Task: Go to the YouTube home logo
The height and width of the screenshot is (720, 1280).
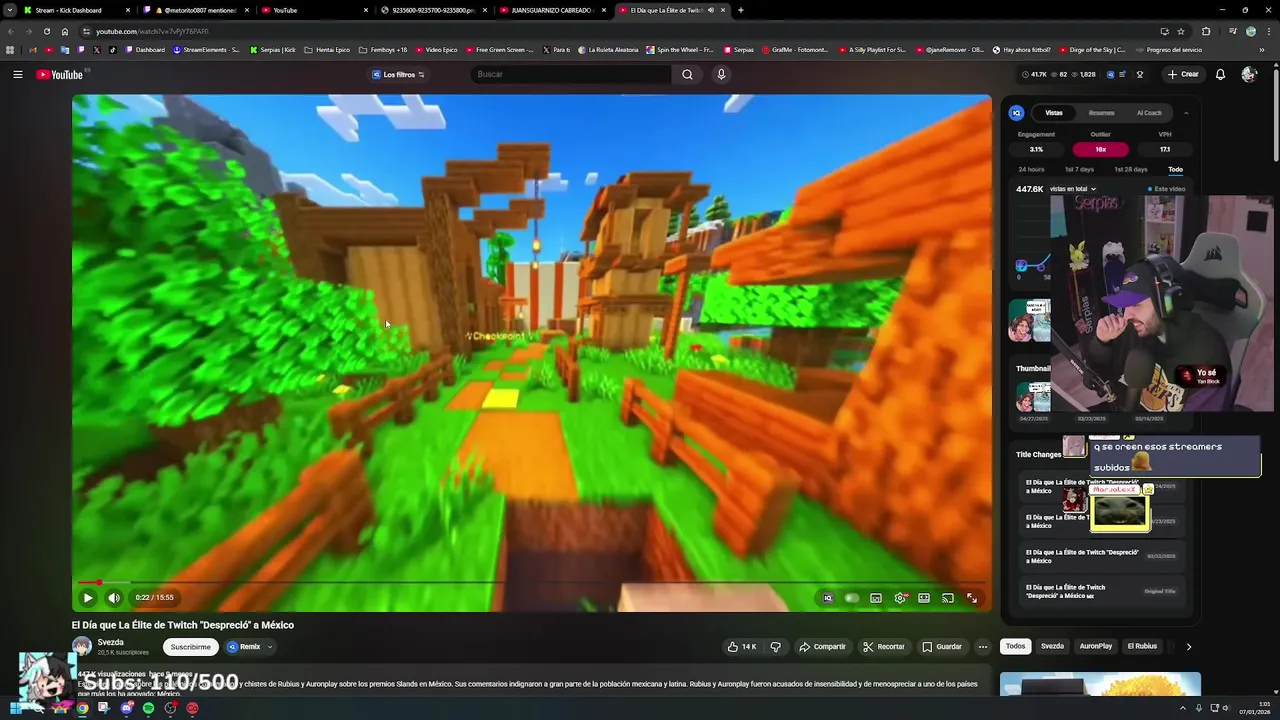Action: click(60, 74)
